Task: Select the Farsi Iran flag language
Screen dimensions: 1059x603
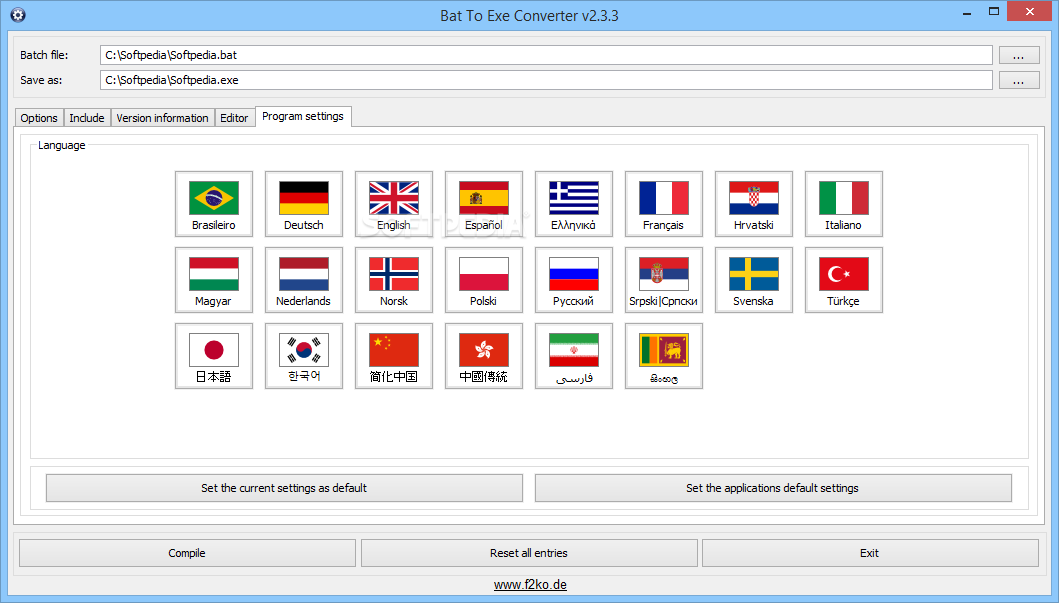Action: 573,356
